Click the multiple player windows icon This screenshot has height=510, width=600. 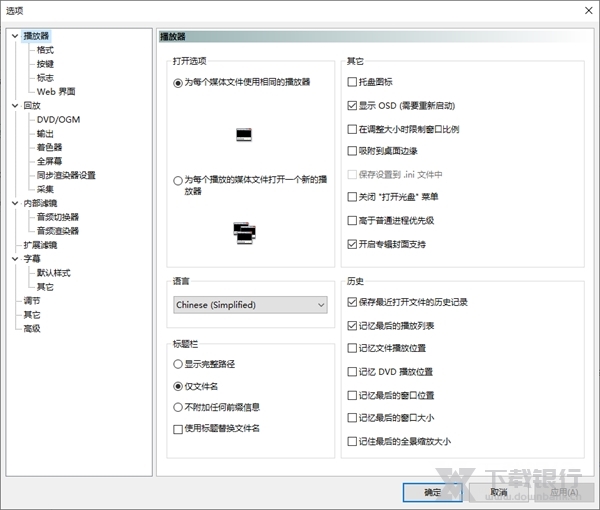(245, 233)
